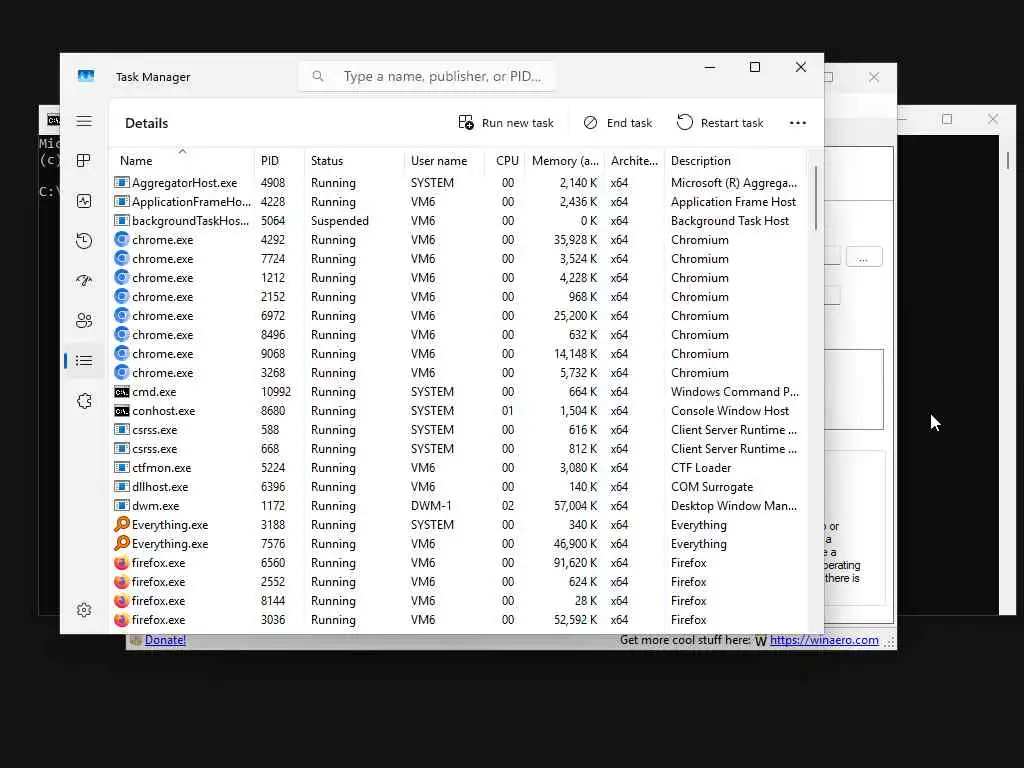Screen dimensions: 1024x768
Task: Click Everything.exe icon with PID 7576
Action: [x=121, y=543]
